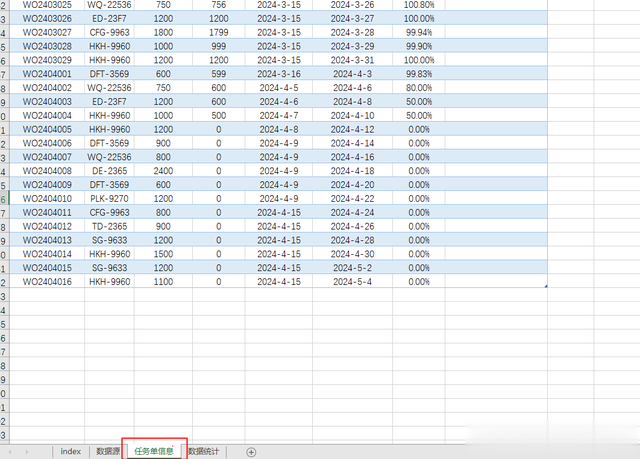Click cell WO2404014
The image size is (640, 459).
click(x=47, y=254)
